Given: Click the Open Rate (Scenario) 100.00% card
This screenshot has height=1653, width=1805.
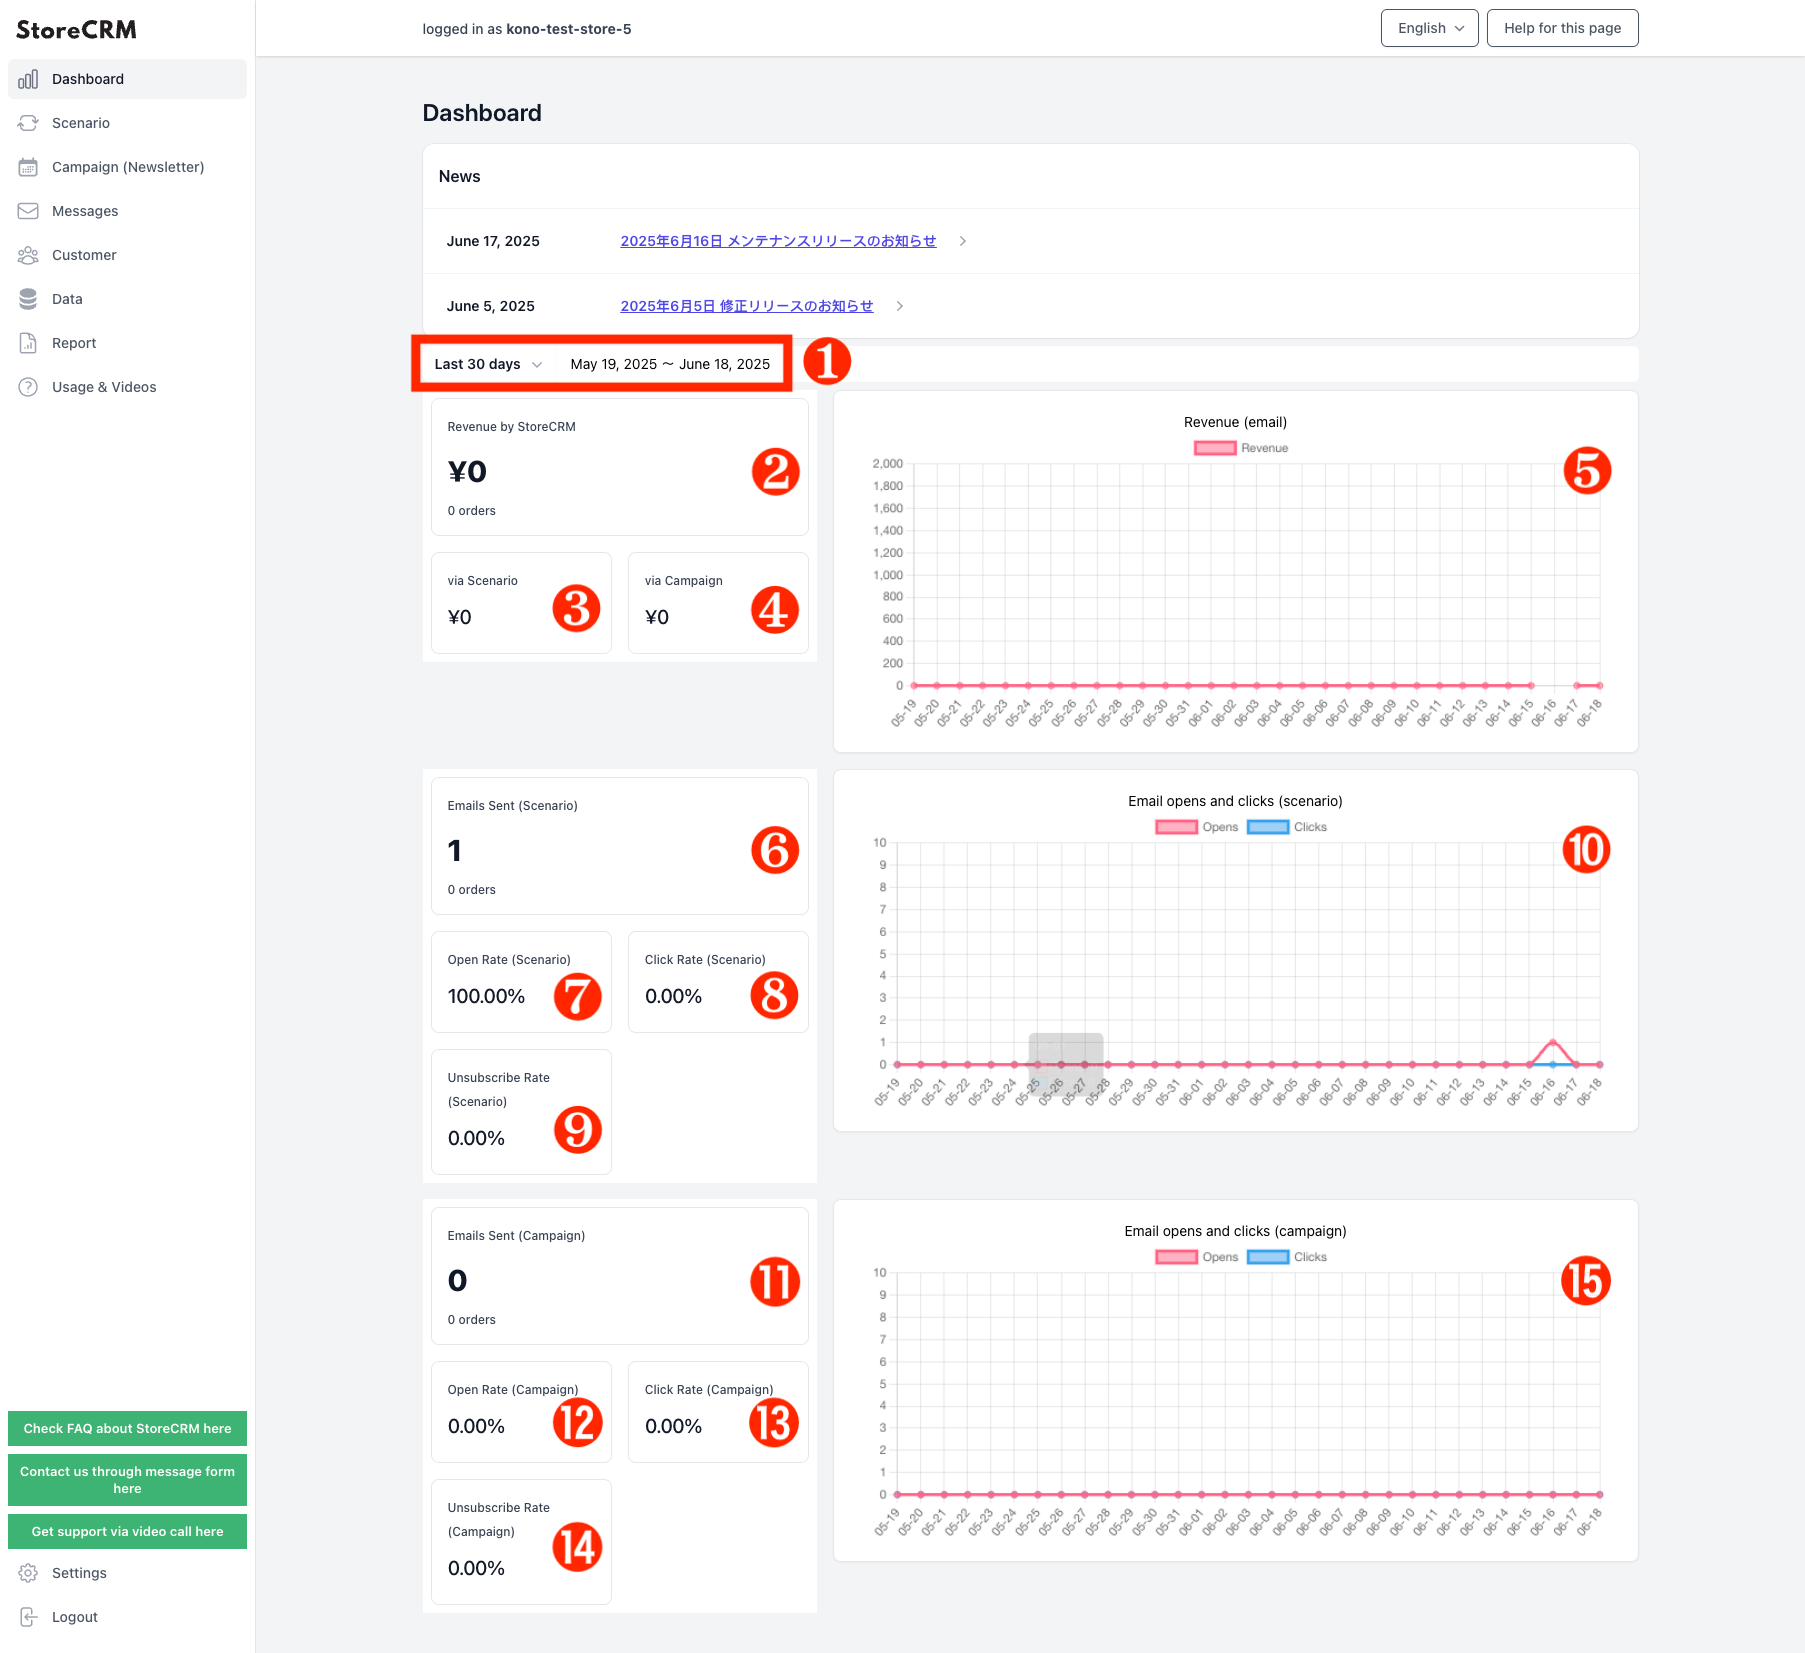Looking at the screenshot, I should coord(521,982).
